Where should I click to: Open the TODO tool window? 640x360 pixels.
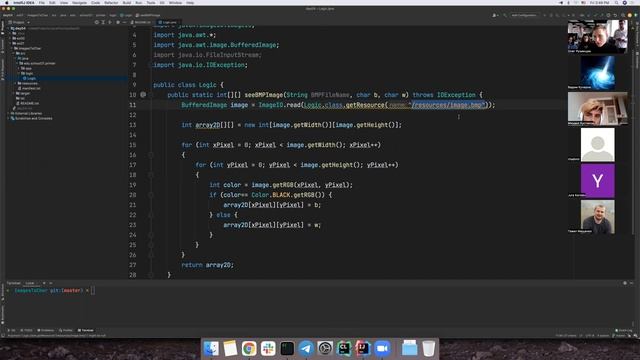tap(27, 330)
